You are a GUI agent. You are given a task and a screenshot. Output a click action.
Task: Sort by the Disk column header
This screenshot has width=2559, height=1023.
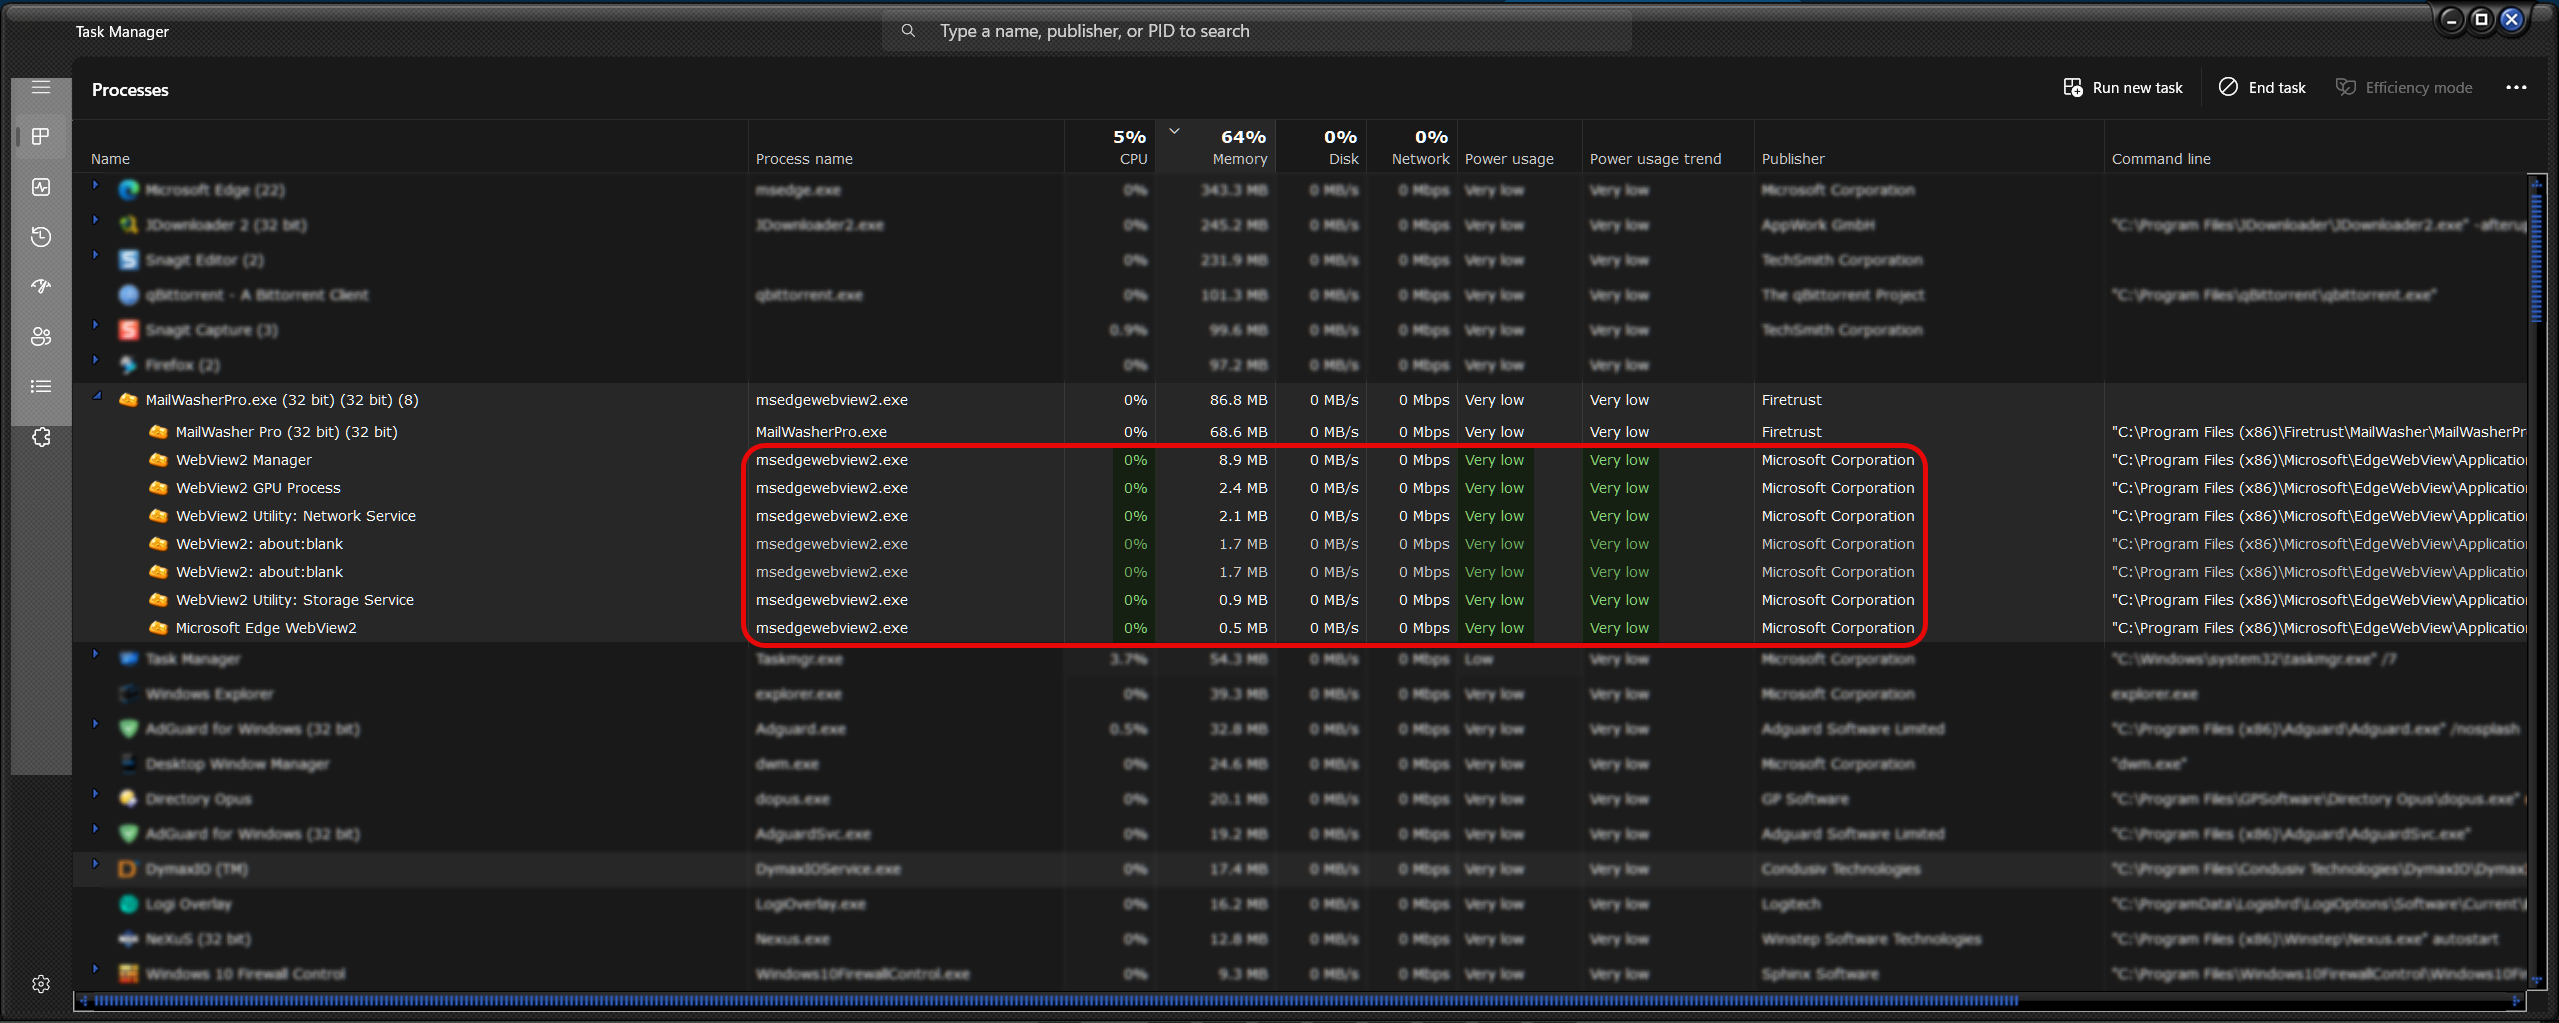click(x=1321, y=147)
